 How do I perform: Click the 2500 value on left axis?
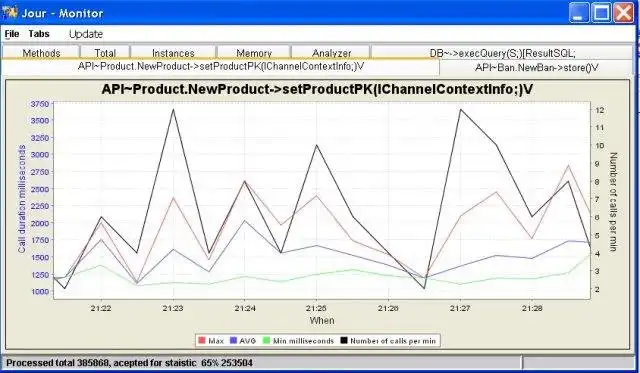(40, 189)
